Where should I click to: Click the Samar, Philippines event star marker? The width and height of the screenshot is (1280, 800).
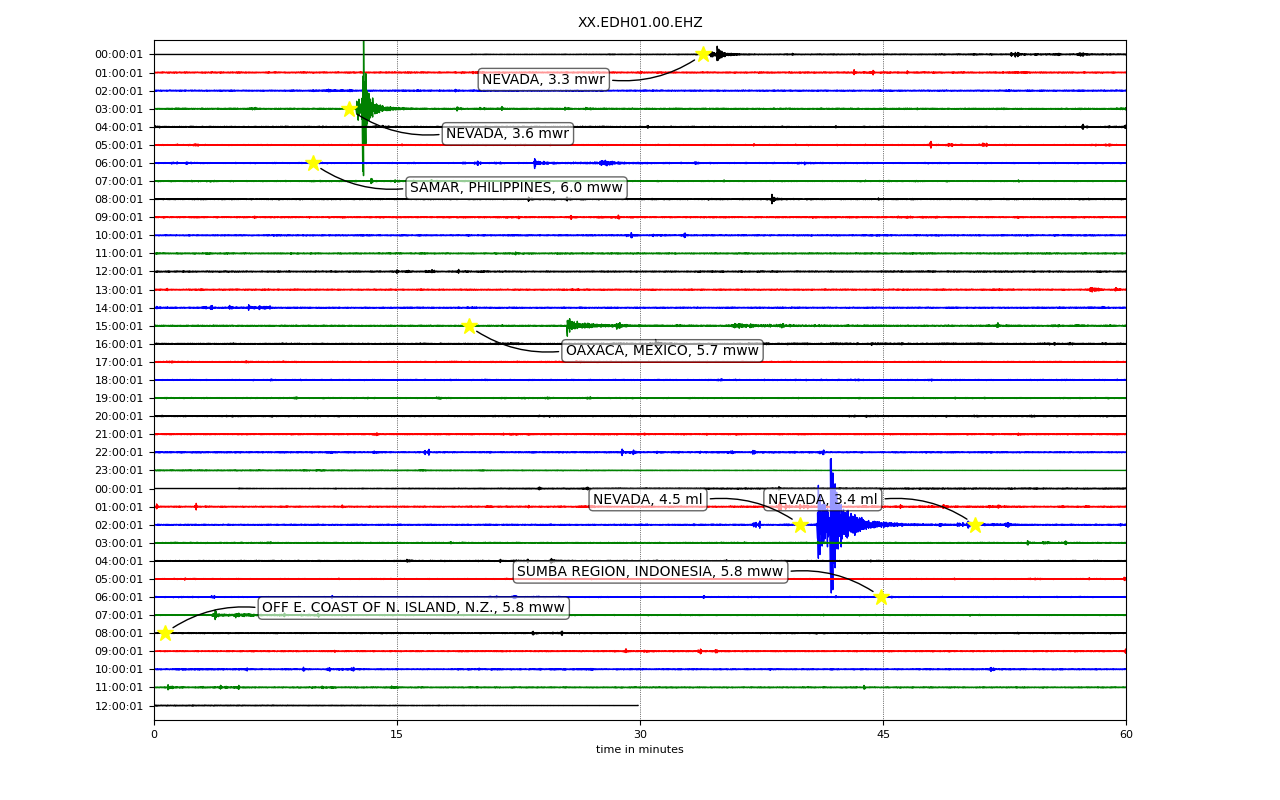[313, 163]
